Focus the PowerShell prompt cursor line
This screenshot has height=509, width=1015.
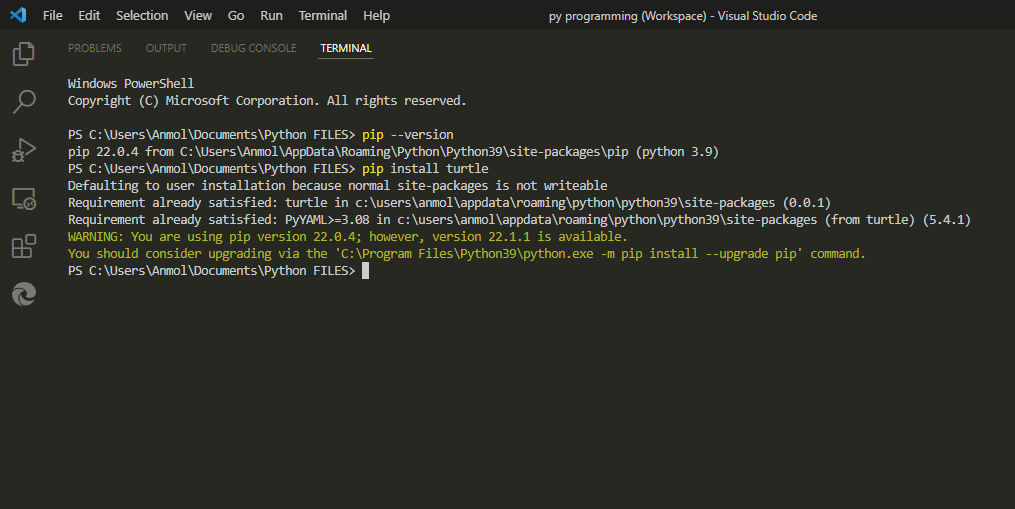(366, 271)
